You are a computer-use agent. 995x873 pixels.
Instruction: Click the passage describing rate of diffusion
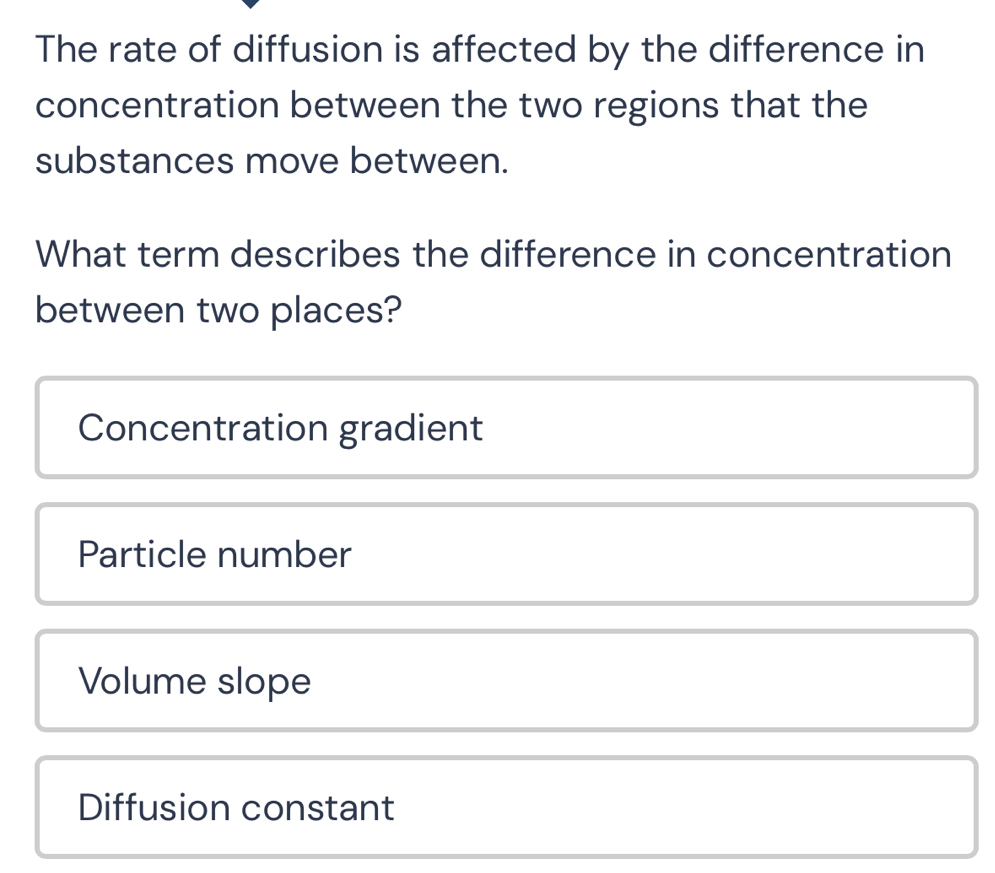point(479,103)
